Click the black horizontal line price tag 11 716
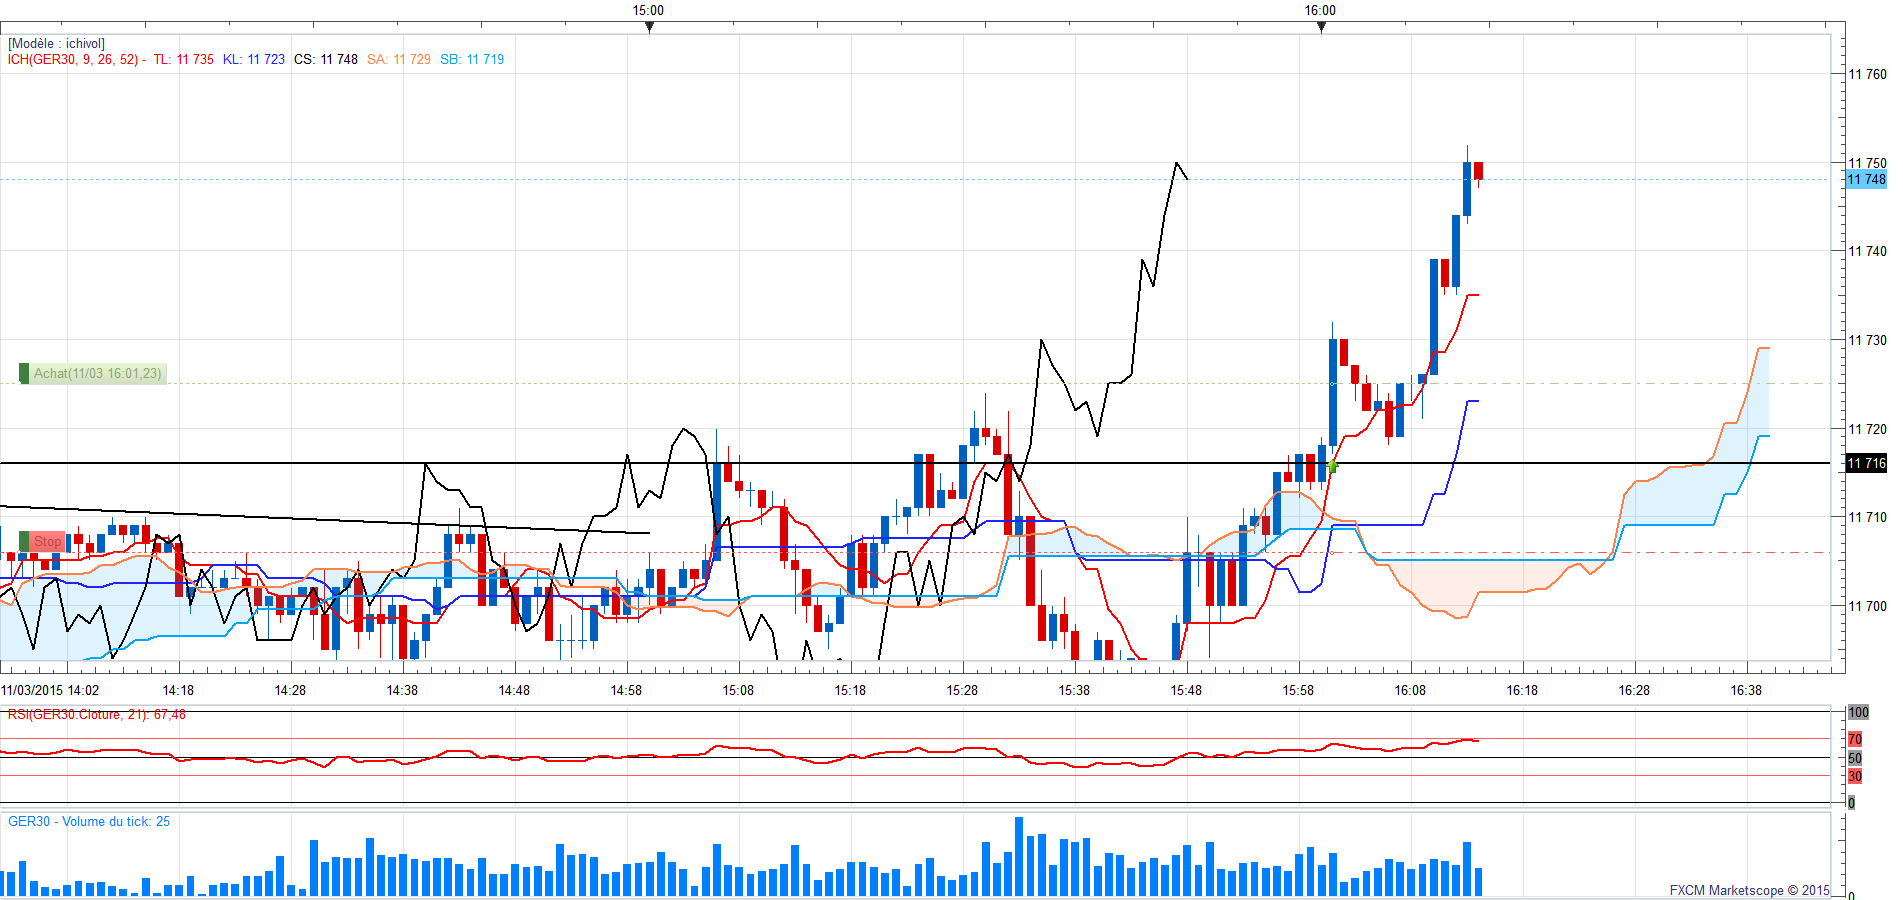 click(x=1866, y=463)
